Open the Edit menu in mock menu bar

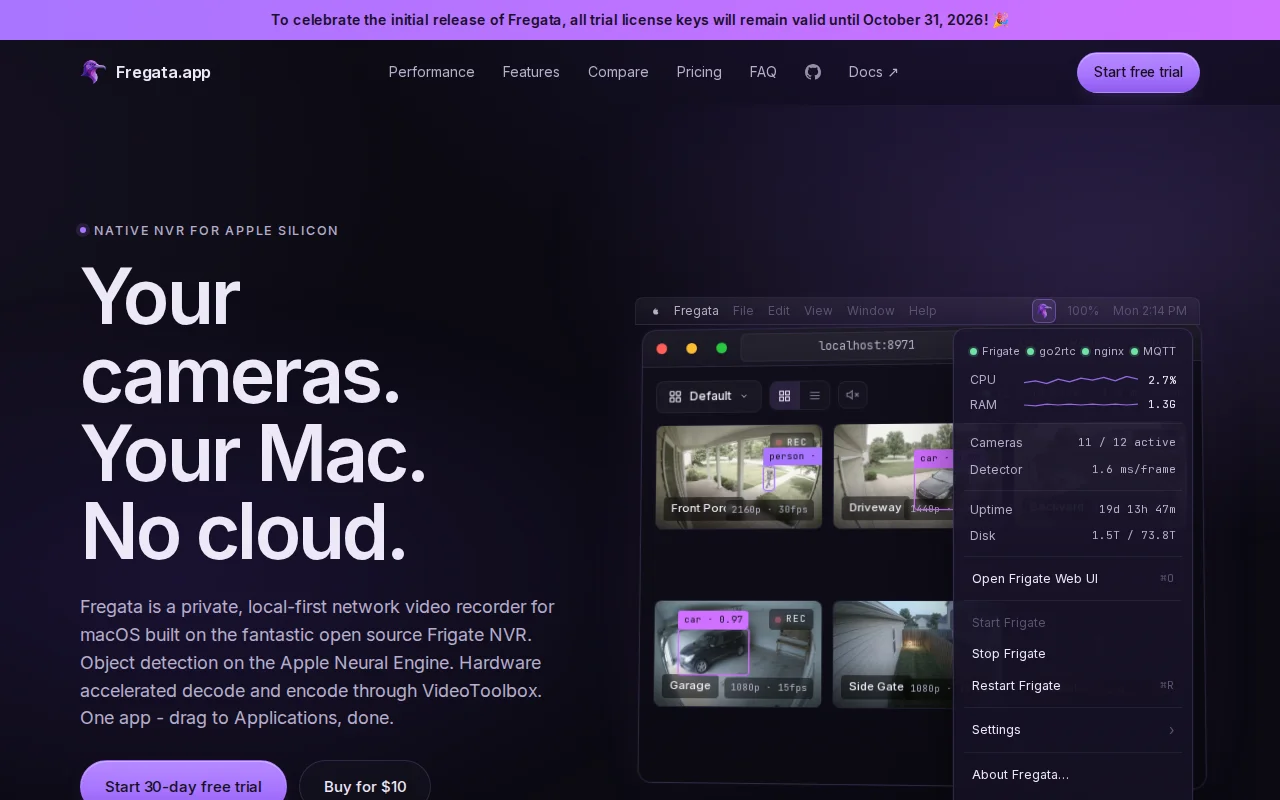779,311
